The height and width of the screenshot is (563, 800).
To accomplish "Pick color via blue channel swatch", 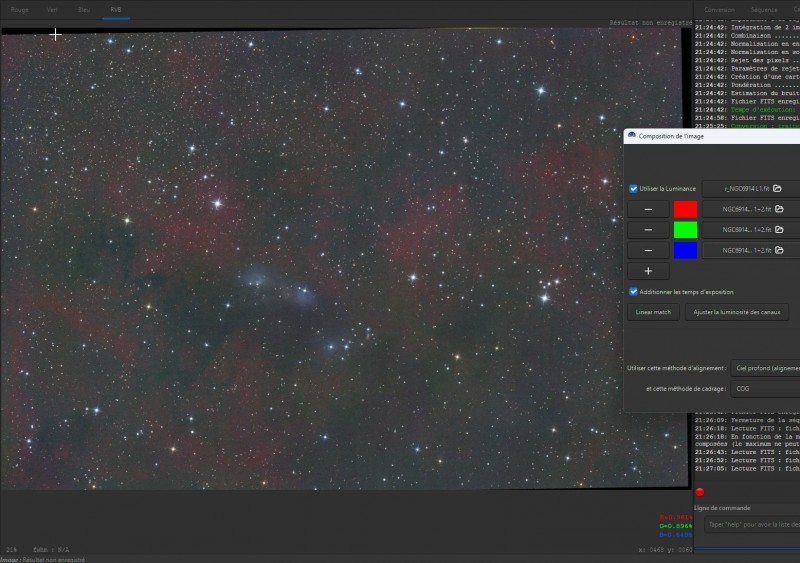I will [685, 251].
